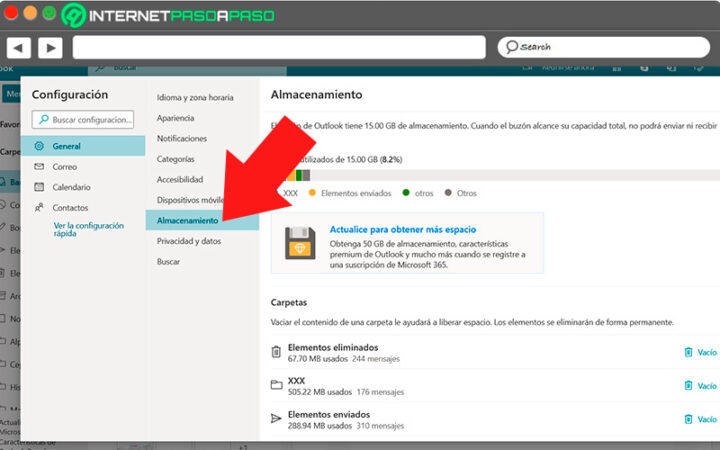Click the text 505.22 MB usados
The width and height of the screenshot is (720, 450).
pos(320,392)
